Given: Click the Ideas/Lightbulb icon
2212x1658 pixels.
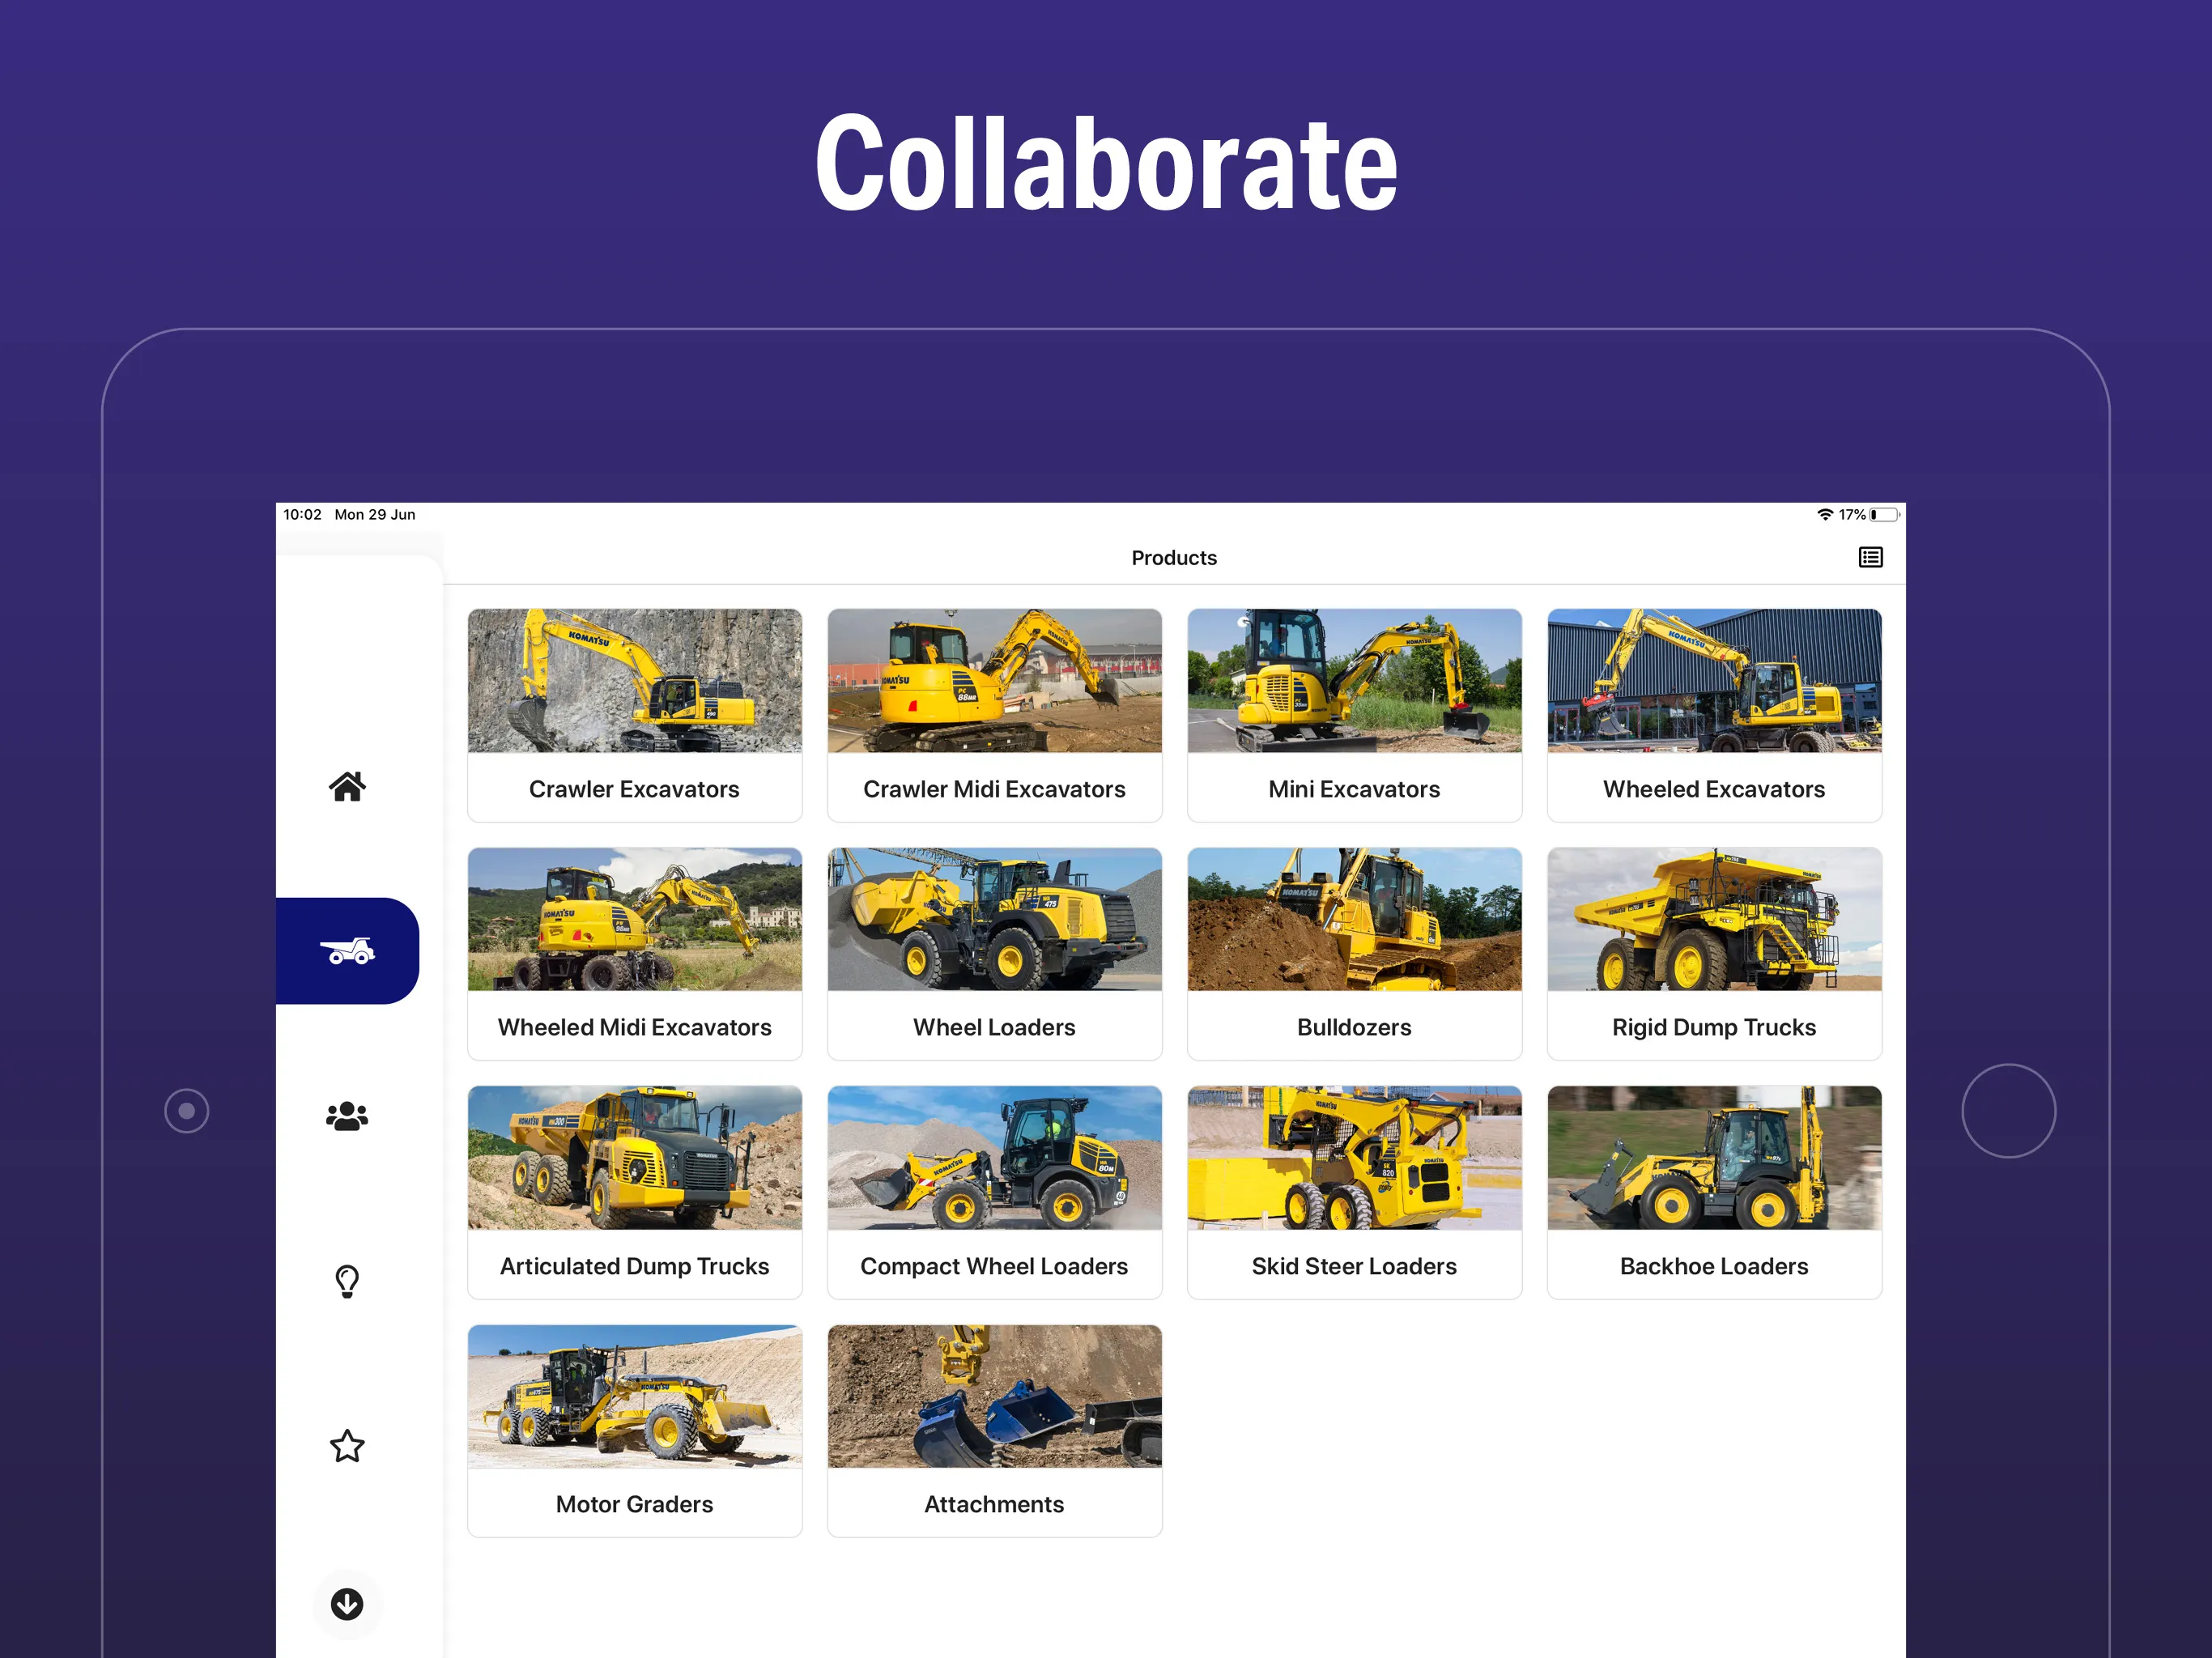Looking at the screenshot, I should click(345, 1278).
